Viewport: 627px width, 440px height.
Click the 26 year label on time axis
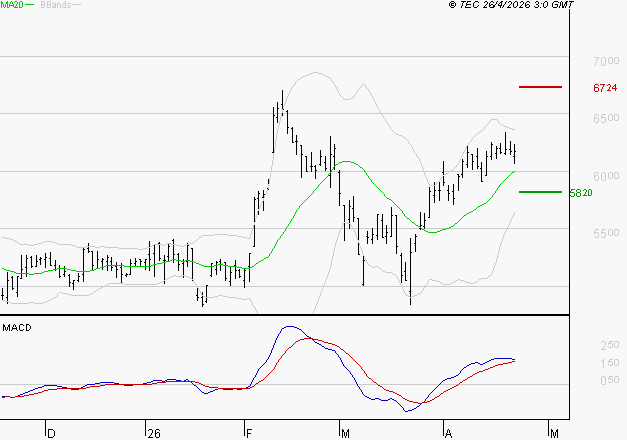pos(154,434)
